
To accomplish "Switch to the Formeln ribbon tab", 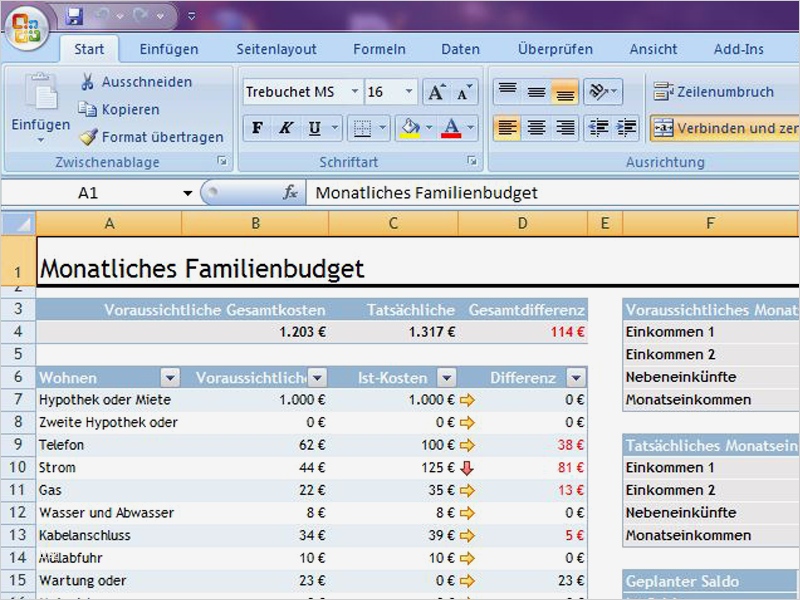I will (x=379, y=49).
